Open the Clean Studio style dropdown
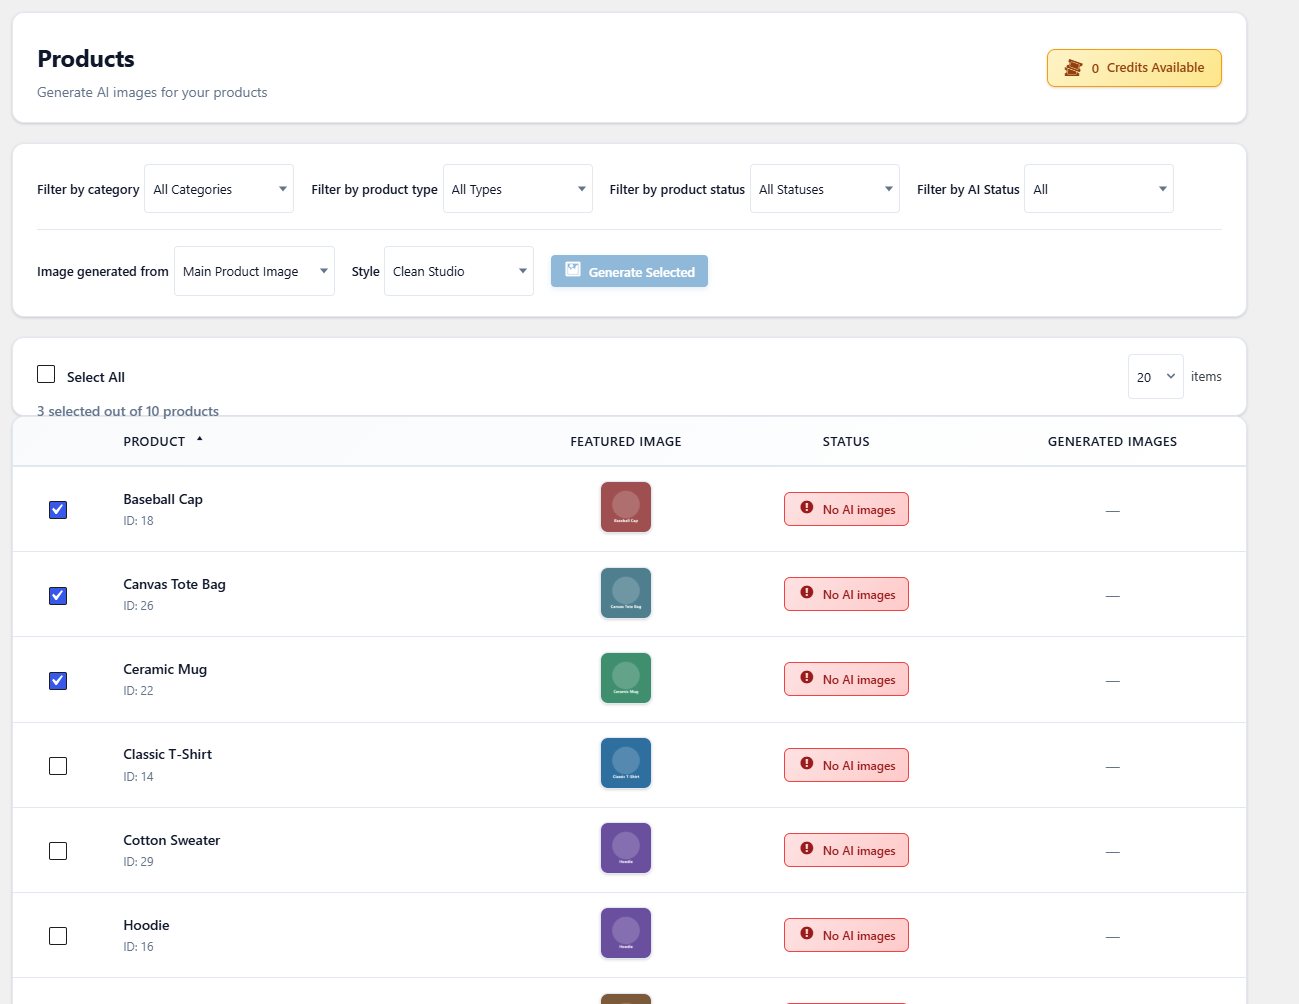 [x=459, y=271]
